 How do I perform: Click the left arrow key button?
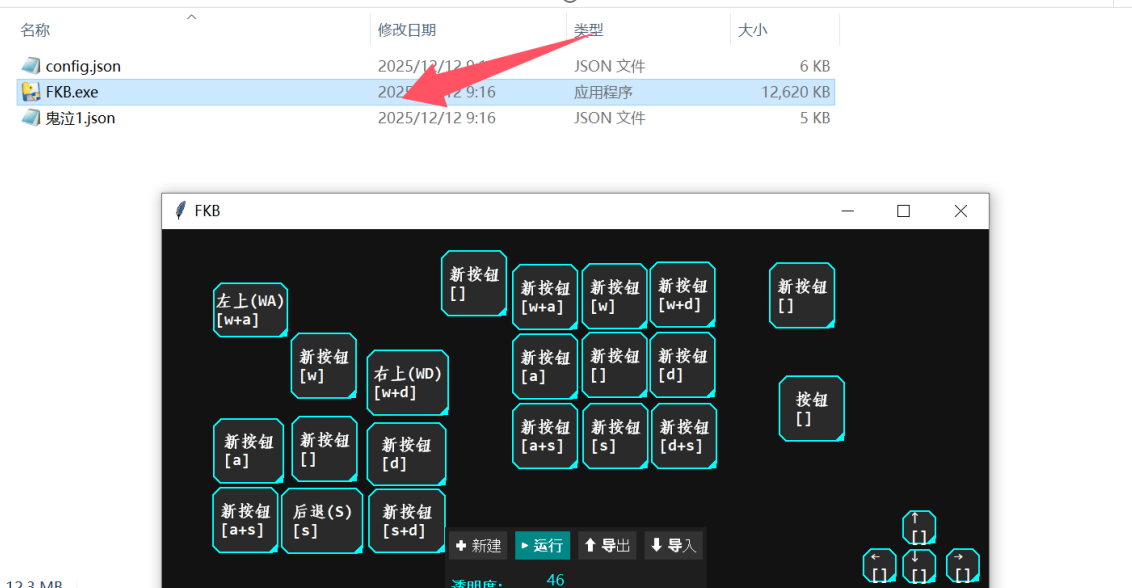point(879,566)
